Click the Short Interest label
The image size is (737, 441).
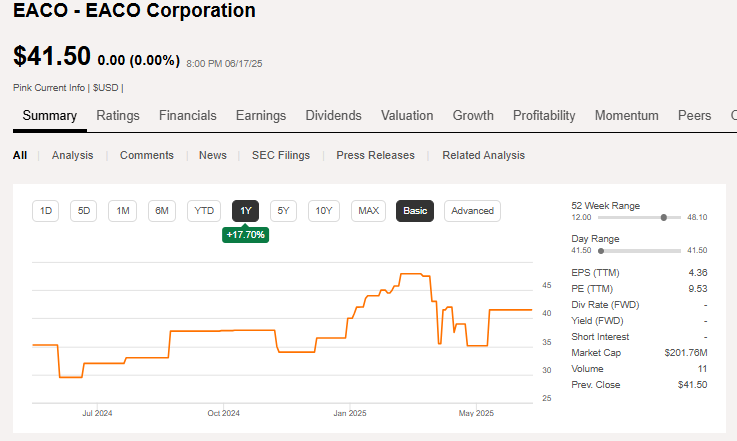[x=600, y=337]
